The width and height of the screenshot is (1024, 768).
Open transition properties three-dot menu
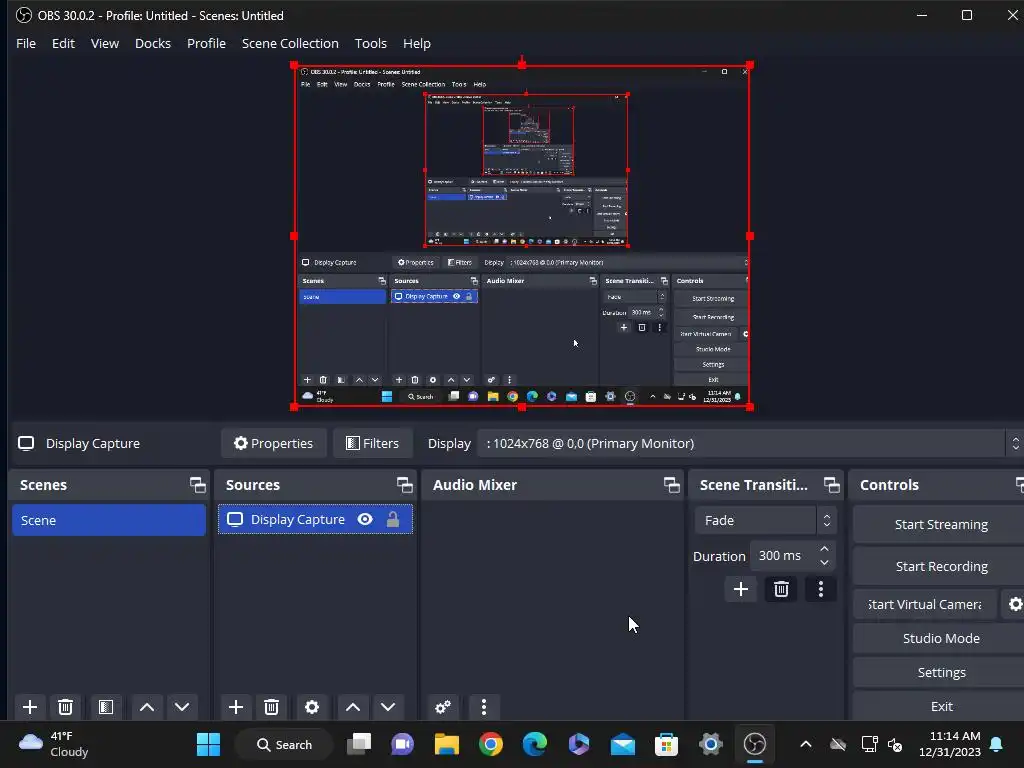click(821, 589)
